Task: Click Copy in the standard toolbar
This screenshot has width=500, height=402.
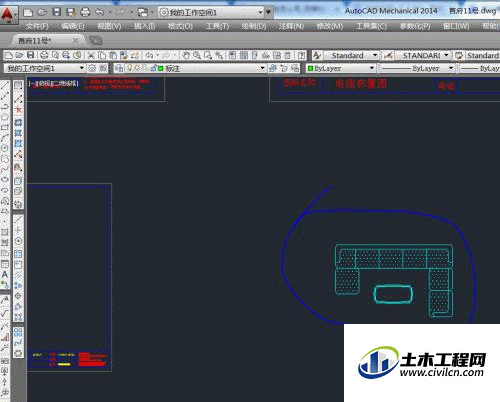Action: (102, 55)
